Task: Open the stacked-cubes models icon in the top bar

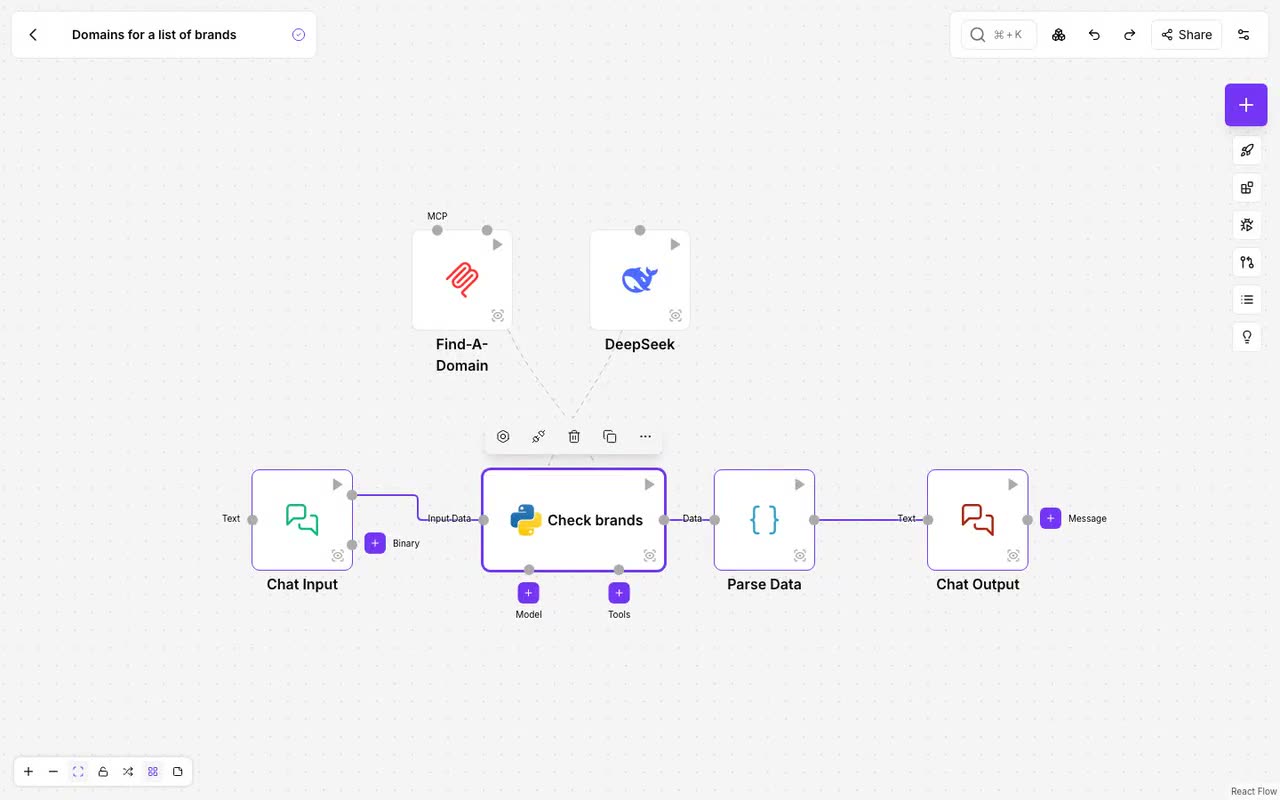Action: [1058, 35]
